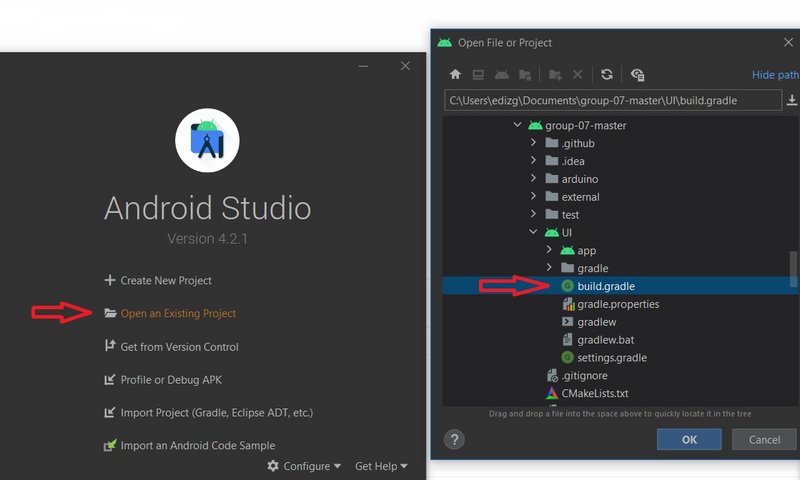Close the Open File or Project dialog
800x480 pixels.
pos(788,42)
